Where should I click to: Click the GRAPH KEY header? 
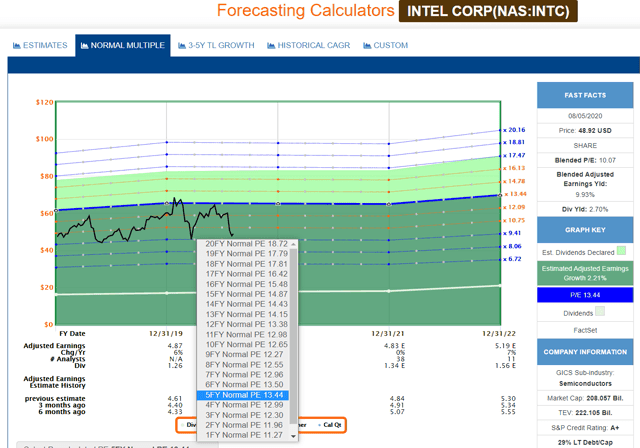585,230
